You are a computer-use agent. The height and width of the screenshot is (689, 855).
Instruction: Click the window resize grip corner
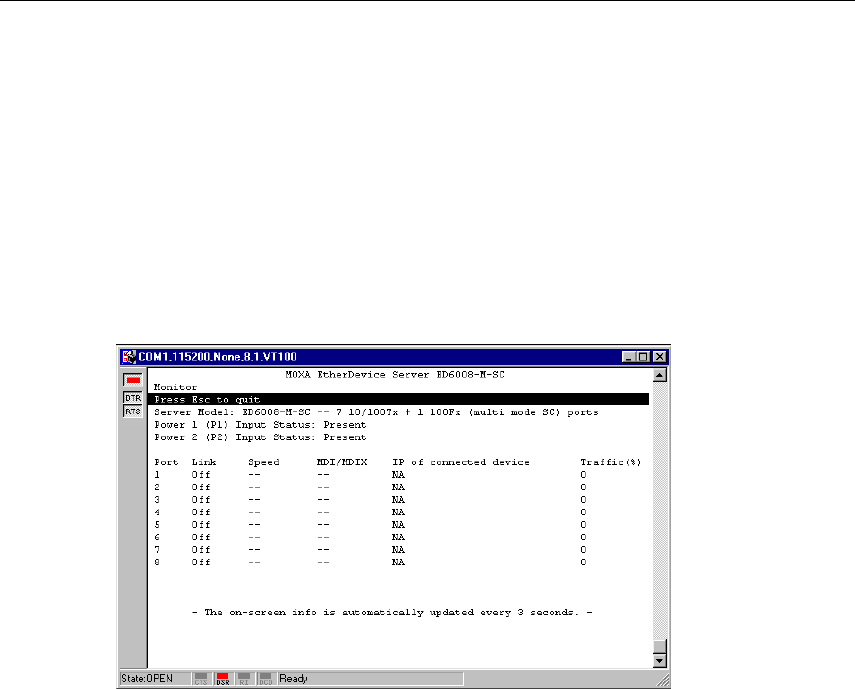pos(663,680)
